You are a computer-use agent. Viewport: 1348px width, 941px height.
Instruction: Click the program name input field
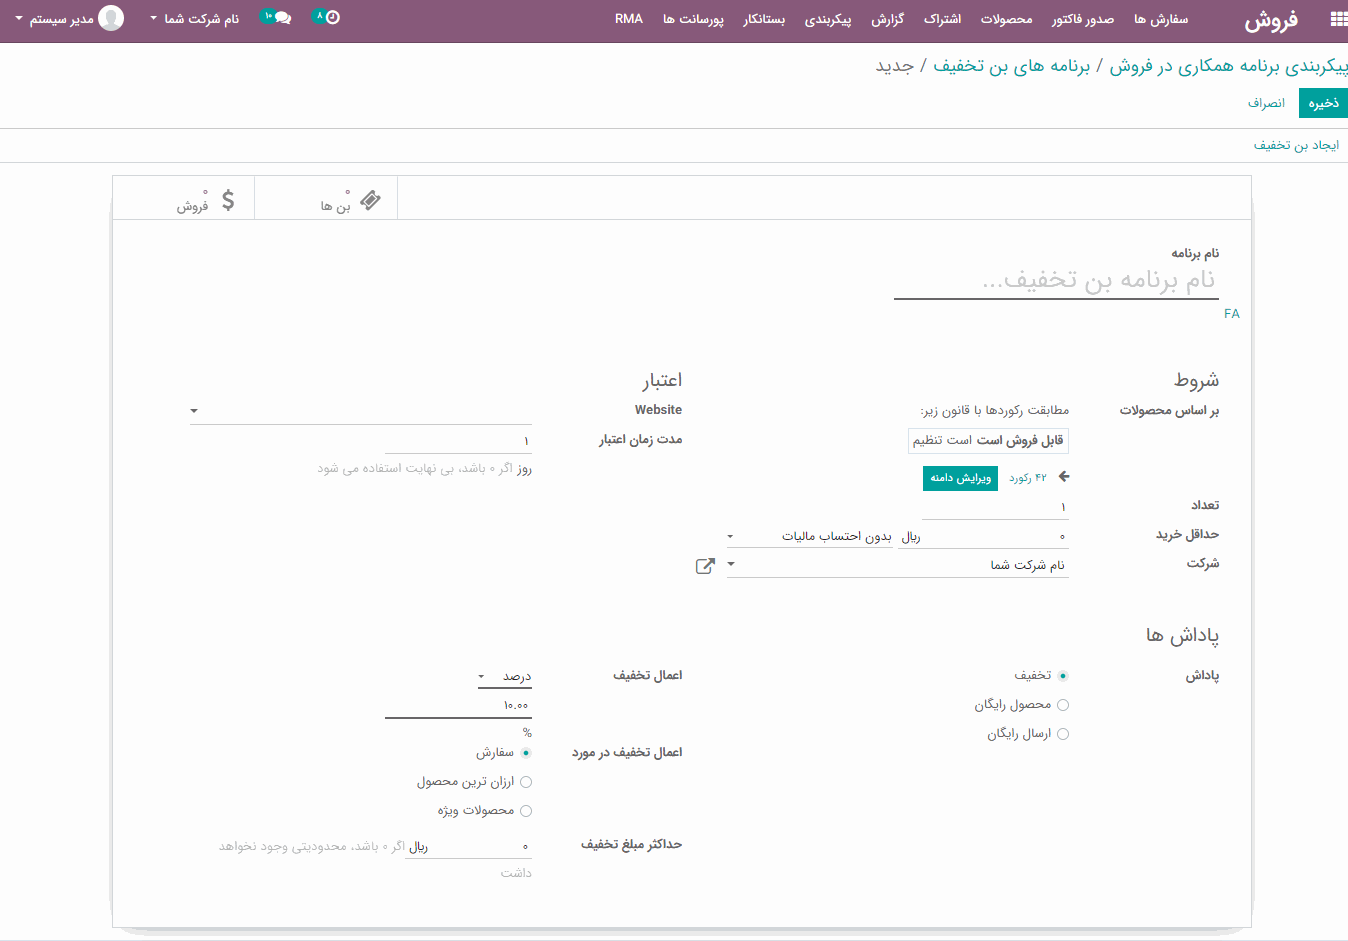[1055, 280]
